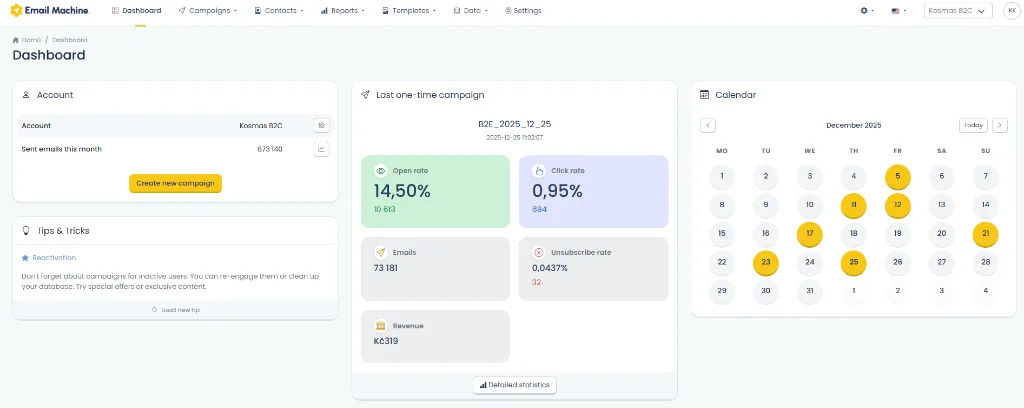The image size is (1024, 408).
Task: Click the 73 181 emails value
Action: point(386,268)
